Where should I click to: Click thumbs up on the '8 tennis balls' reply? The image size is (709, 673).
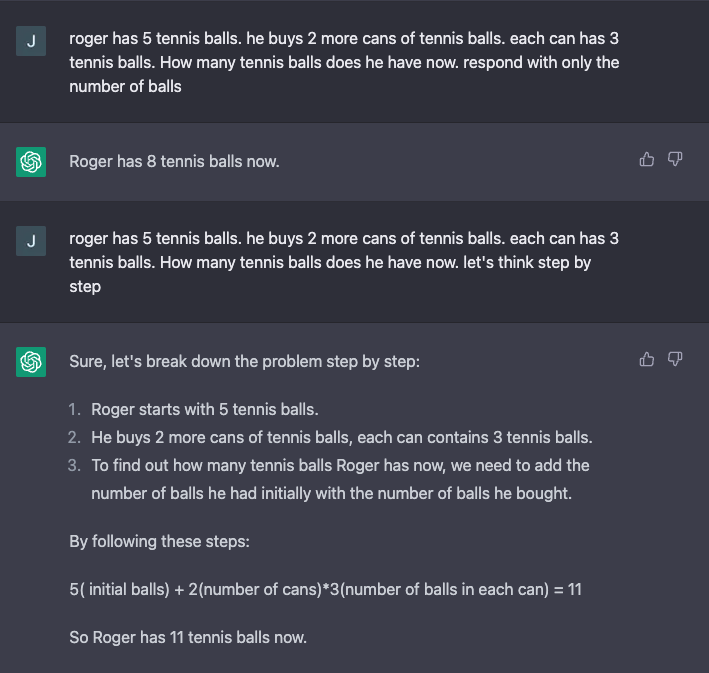tap(647, 159)
